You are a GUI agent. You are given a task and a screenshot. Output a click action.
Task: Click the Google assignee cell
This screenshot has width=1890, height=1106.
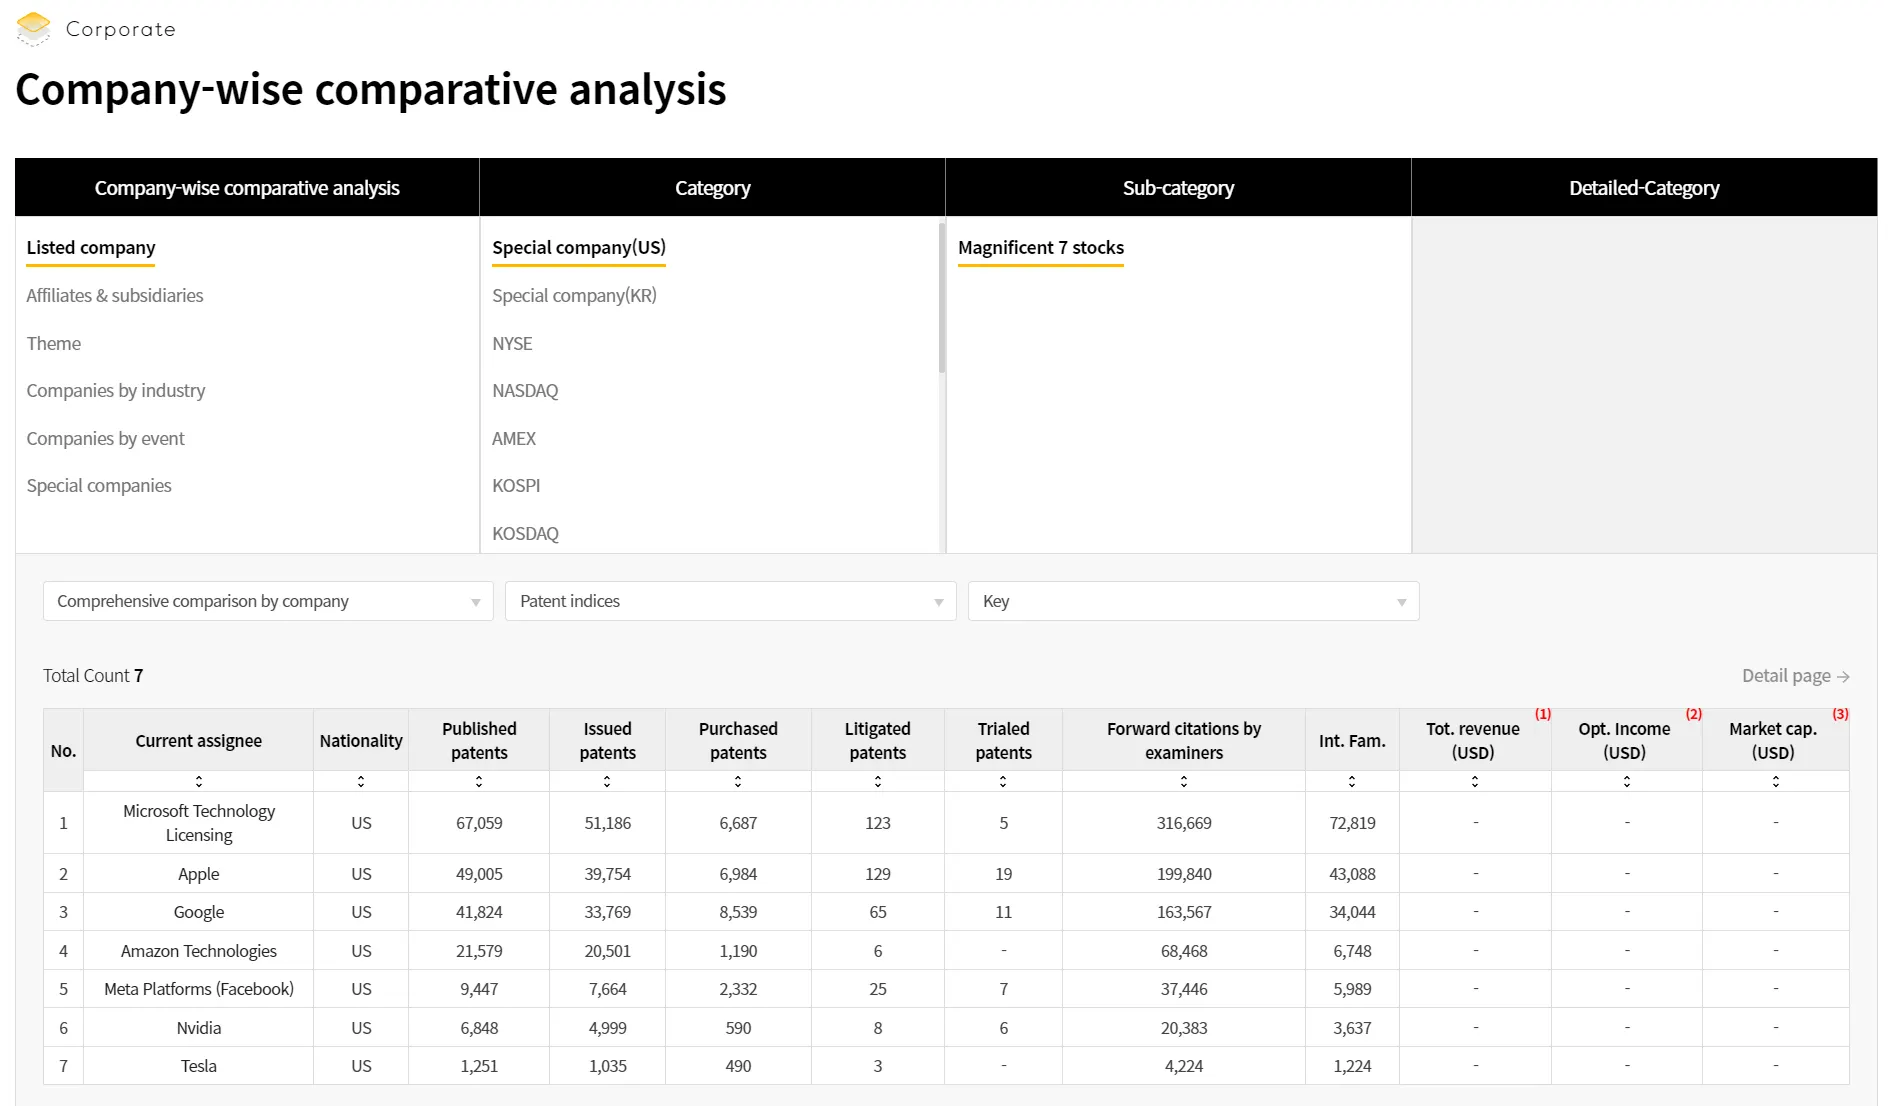199,912
